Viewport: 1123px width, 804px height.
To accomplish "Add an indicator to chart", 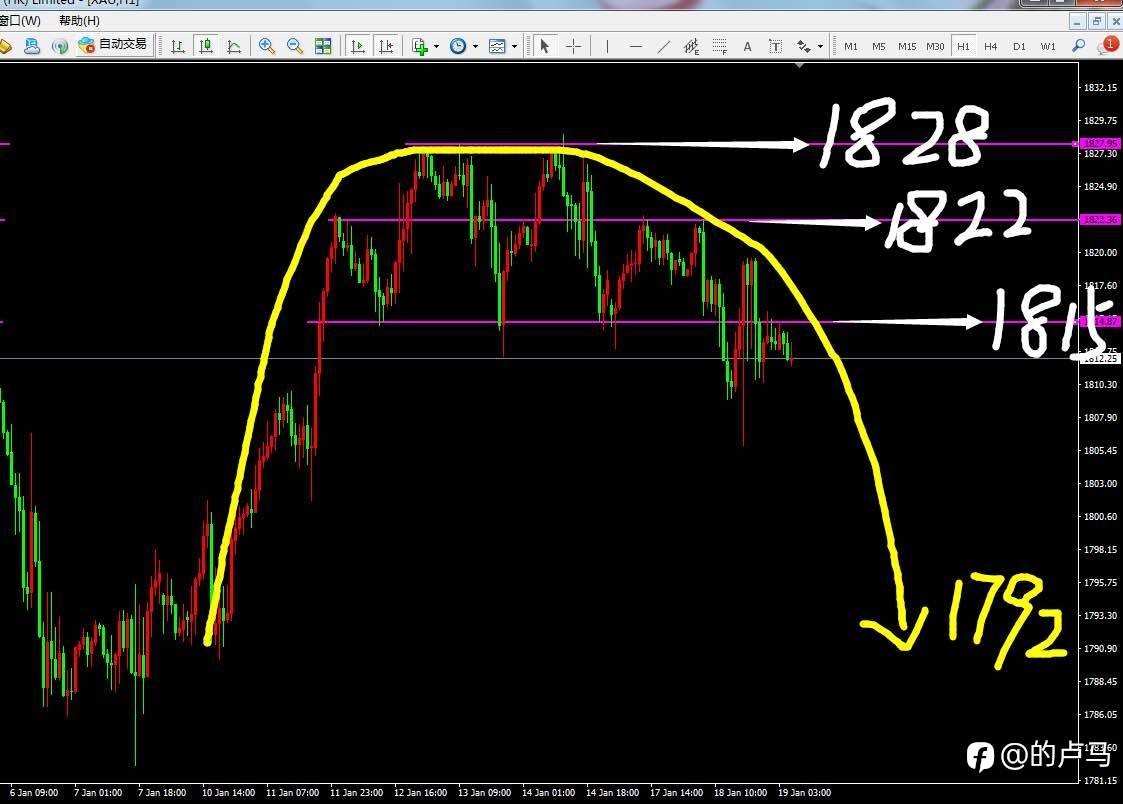I will tap(420, 47).
